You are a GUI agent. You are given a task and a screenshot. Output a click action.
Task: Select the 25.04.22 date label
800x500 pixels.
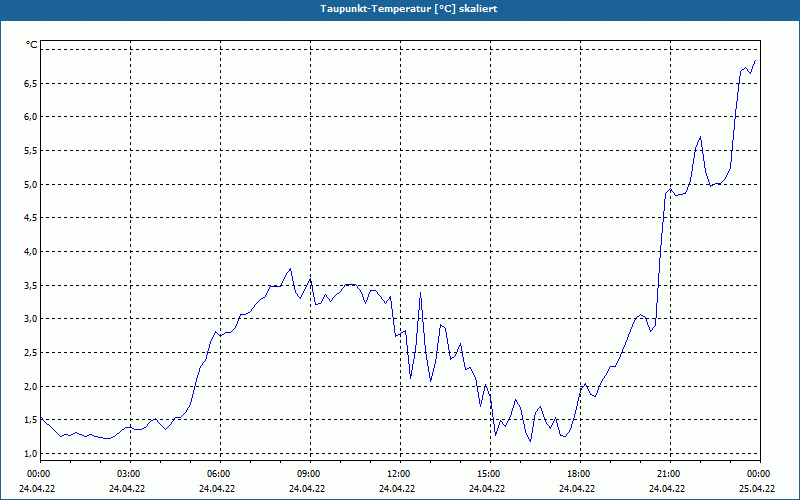coord(757,488)
